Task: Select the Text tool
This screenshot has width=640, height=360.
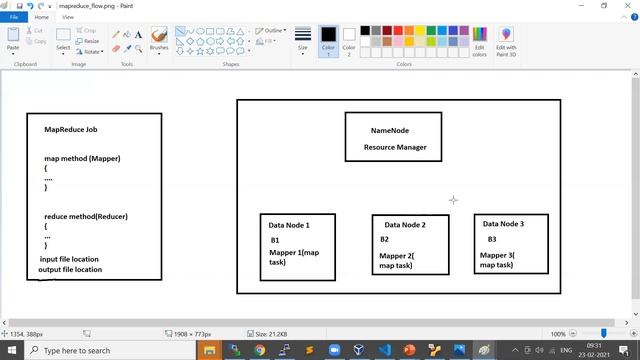Action: coord(138,35)
